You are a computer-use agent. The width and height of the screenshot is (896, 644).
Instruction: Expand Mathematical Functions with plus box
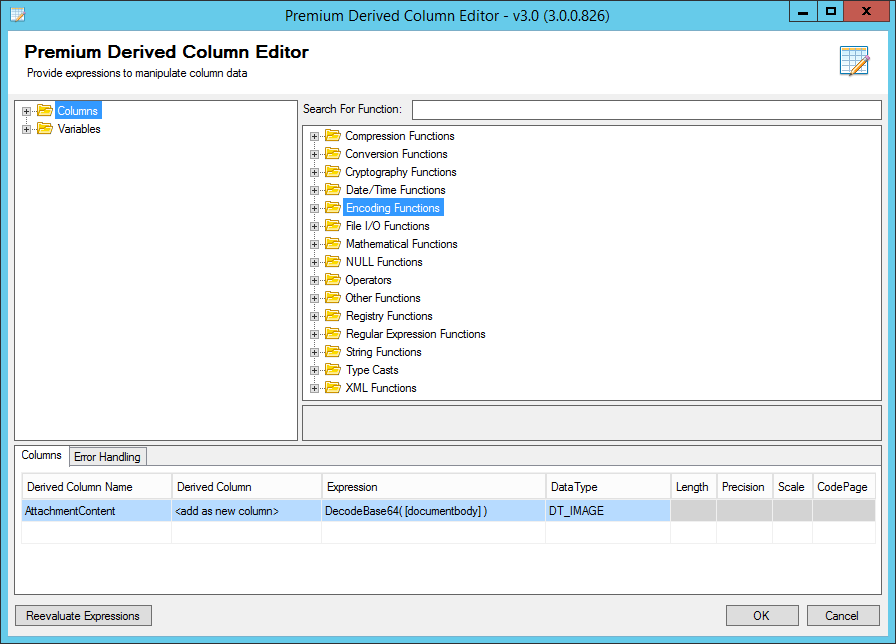tap(314, 244)
